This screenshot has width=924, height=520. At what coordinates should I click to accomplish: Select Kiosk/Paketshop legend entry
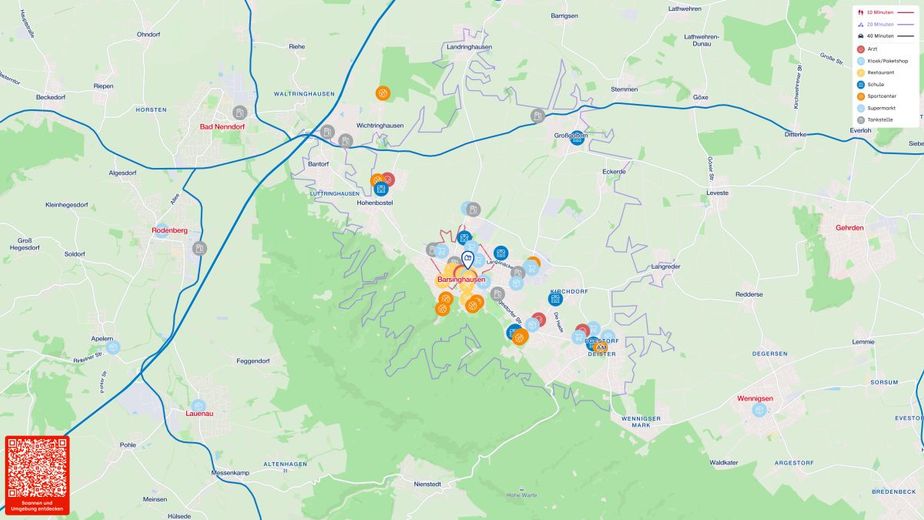click(x=882, y=61)
